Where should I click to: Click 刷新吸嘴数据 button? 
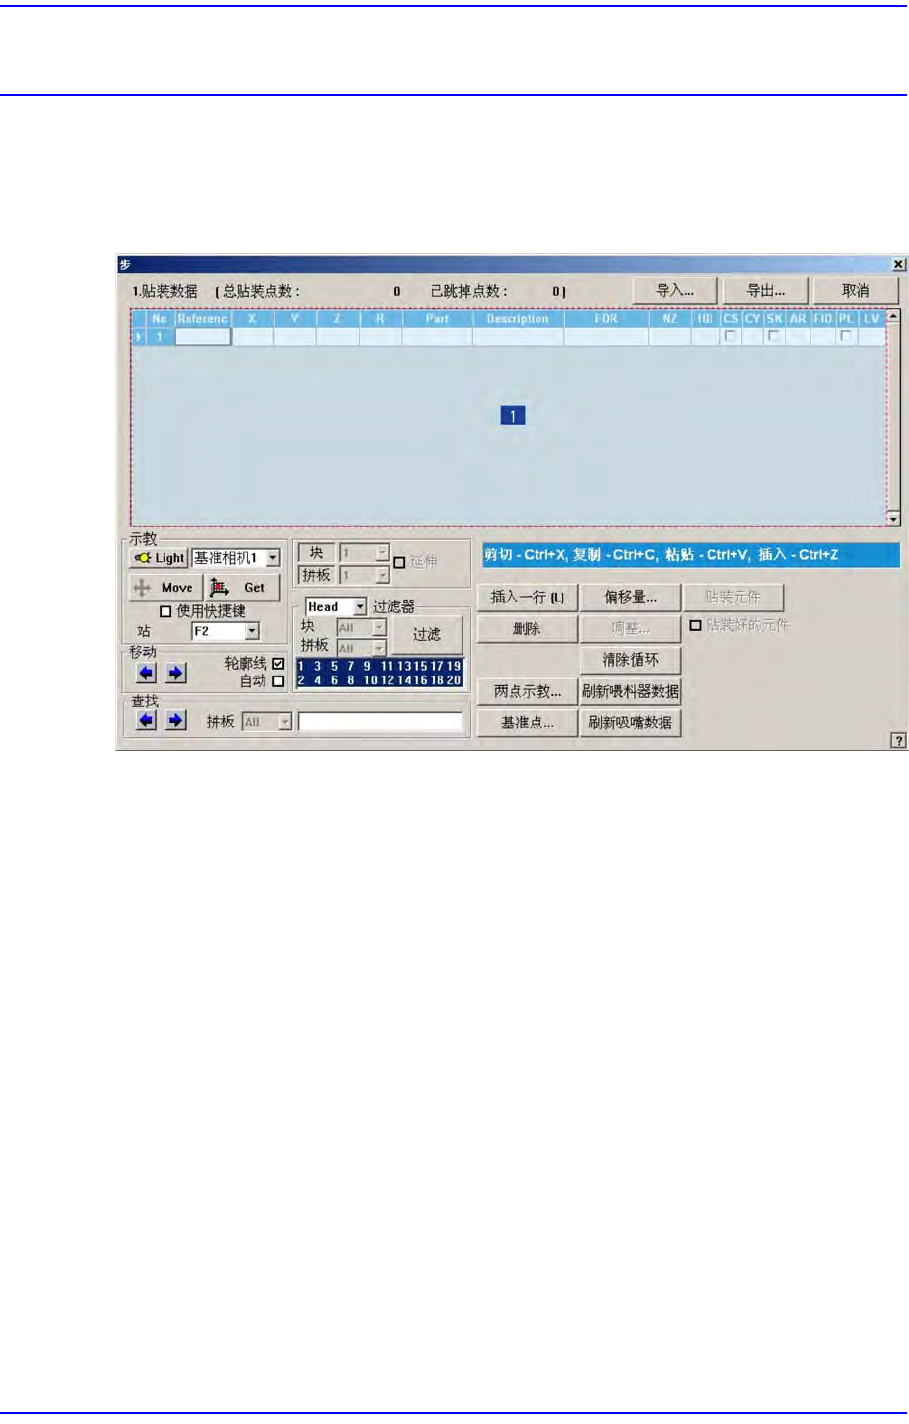point(630,722)
